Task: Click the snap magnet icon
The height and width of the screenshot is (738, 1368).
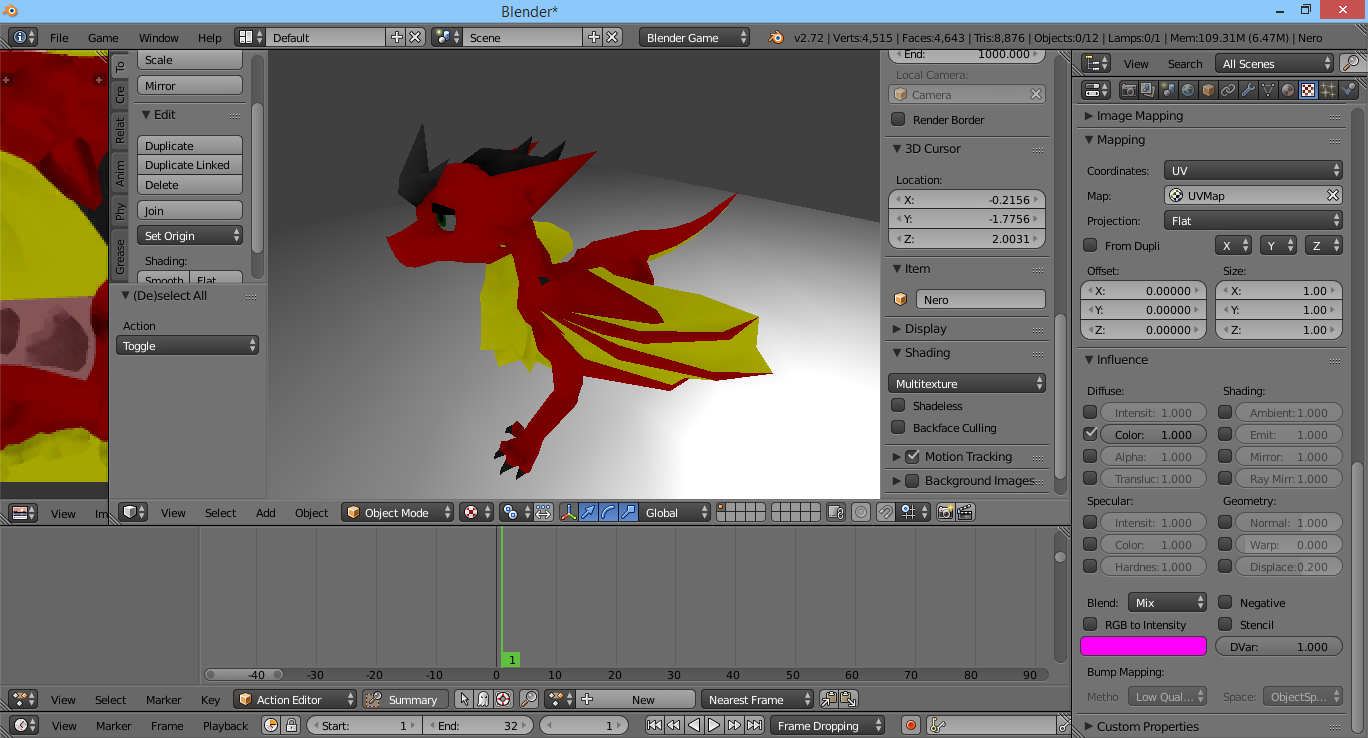Action: 885,512
